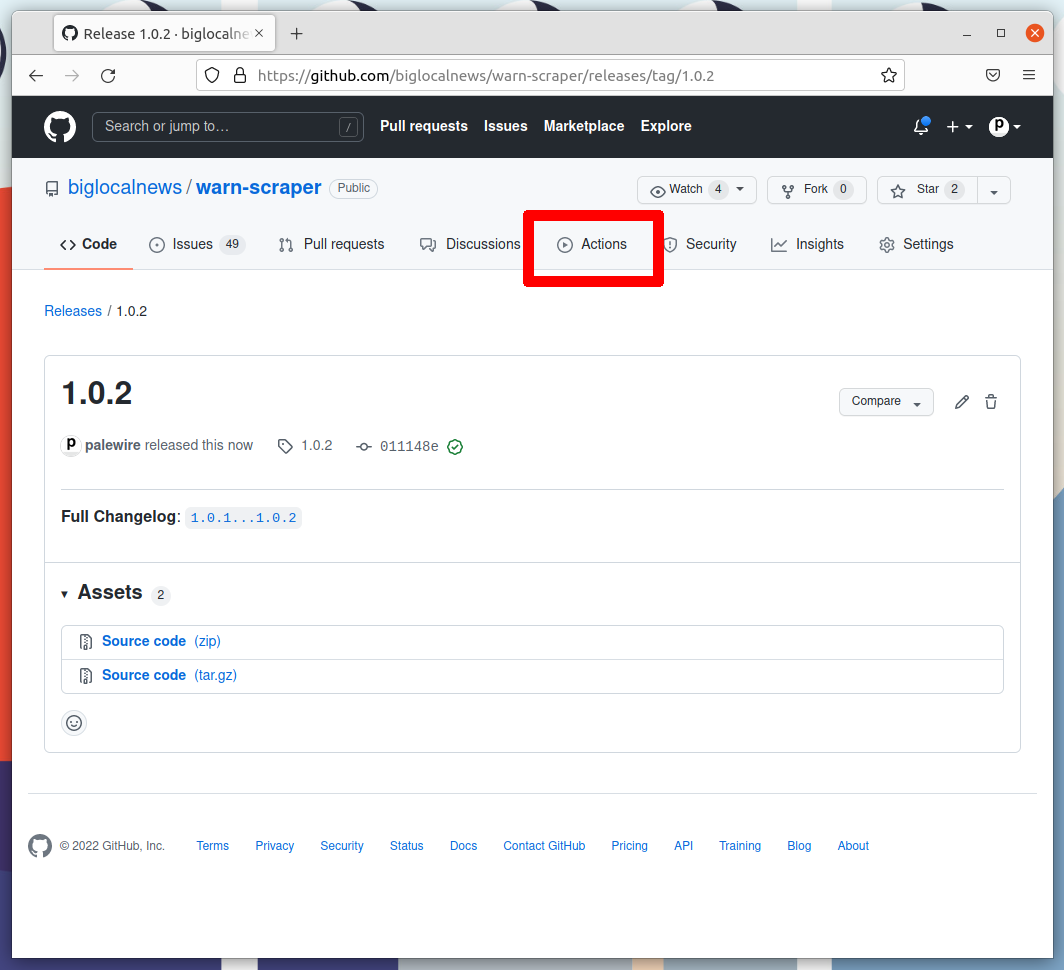Open the 1.0.1...1.0.2 changelog link

click(244, 518)
